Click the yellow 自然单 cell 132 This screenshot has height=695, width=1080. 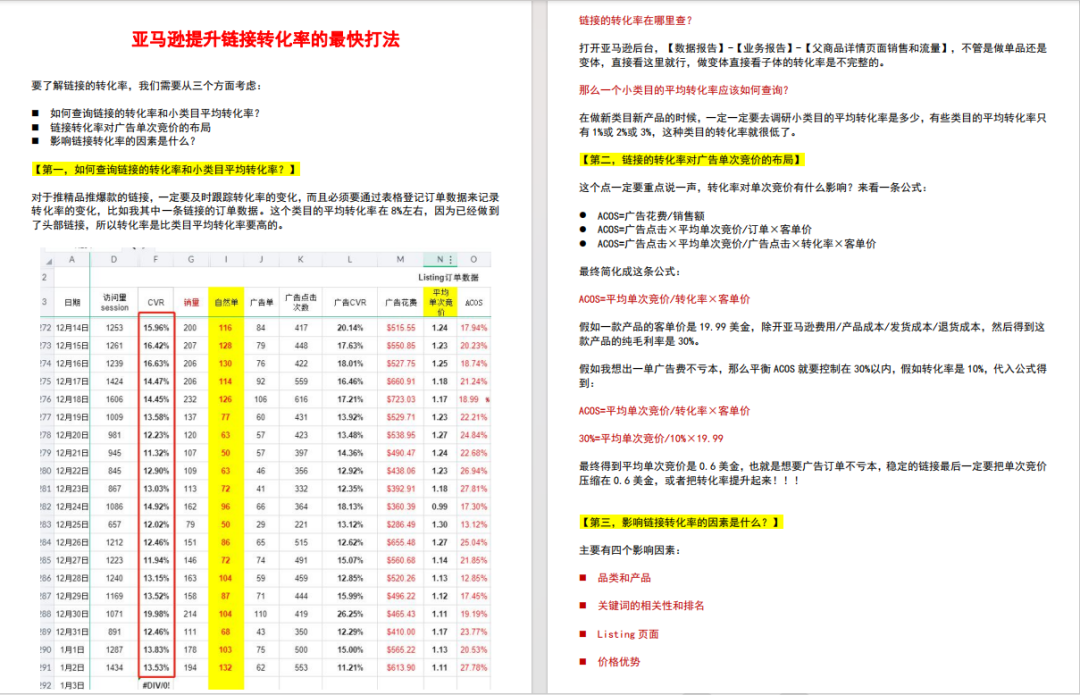click(226, 667)
